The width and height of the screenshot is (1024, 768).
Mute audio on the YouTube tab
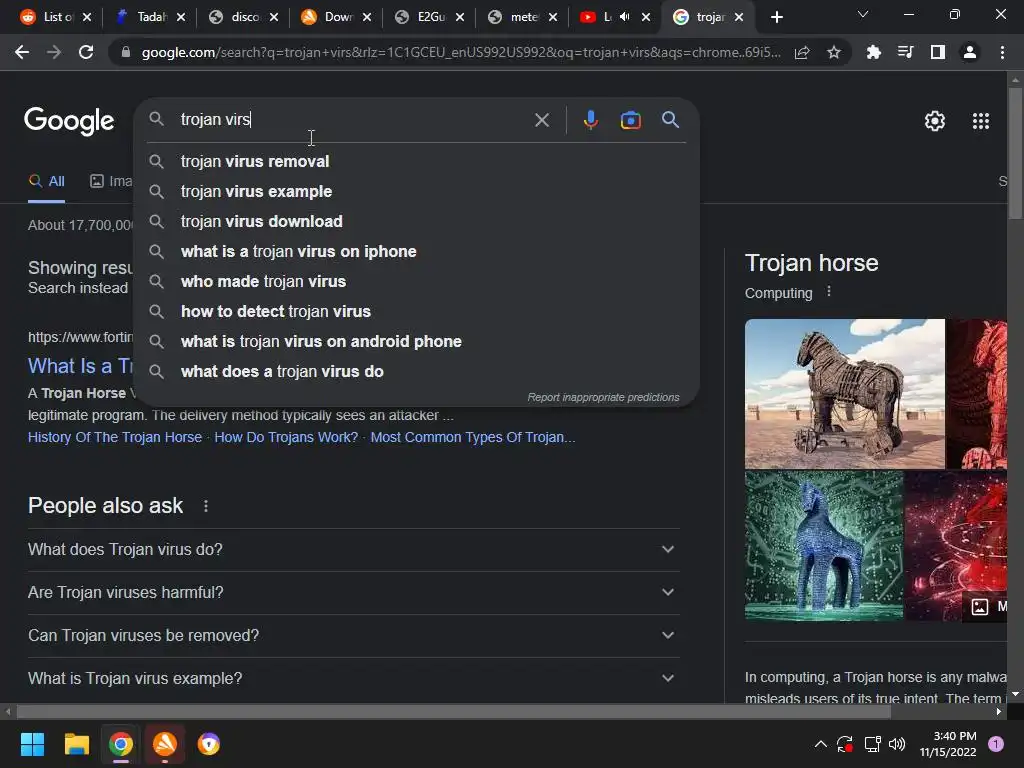[624, 17]
